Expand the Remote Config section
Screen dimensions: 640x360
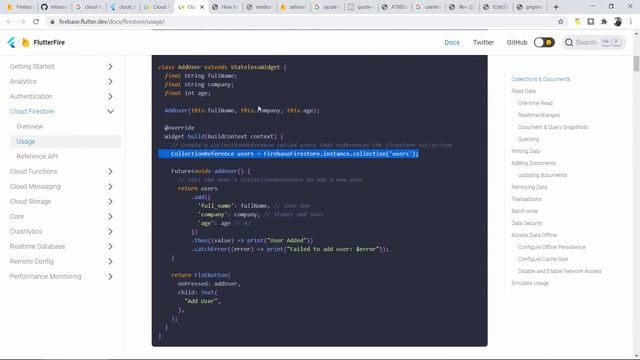(x=110, y=262)
